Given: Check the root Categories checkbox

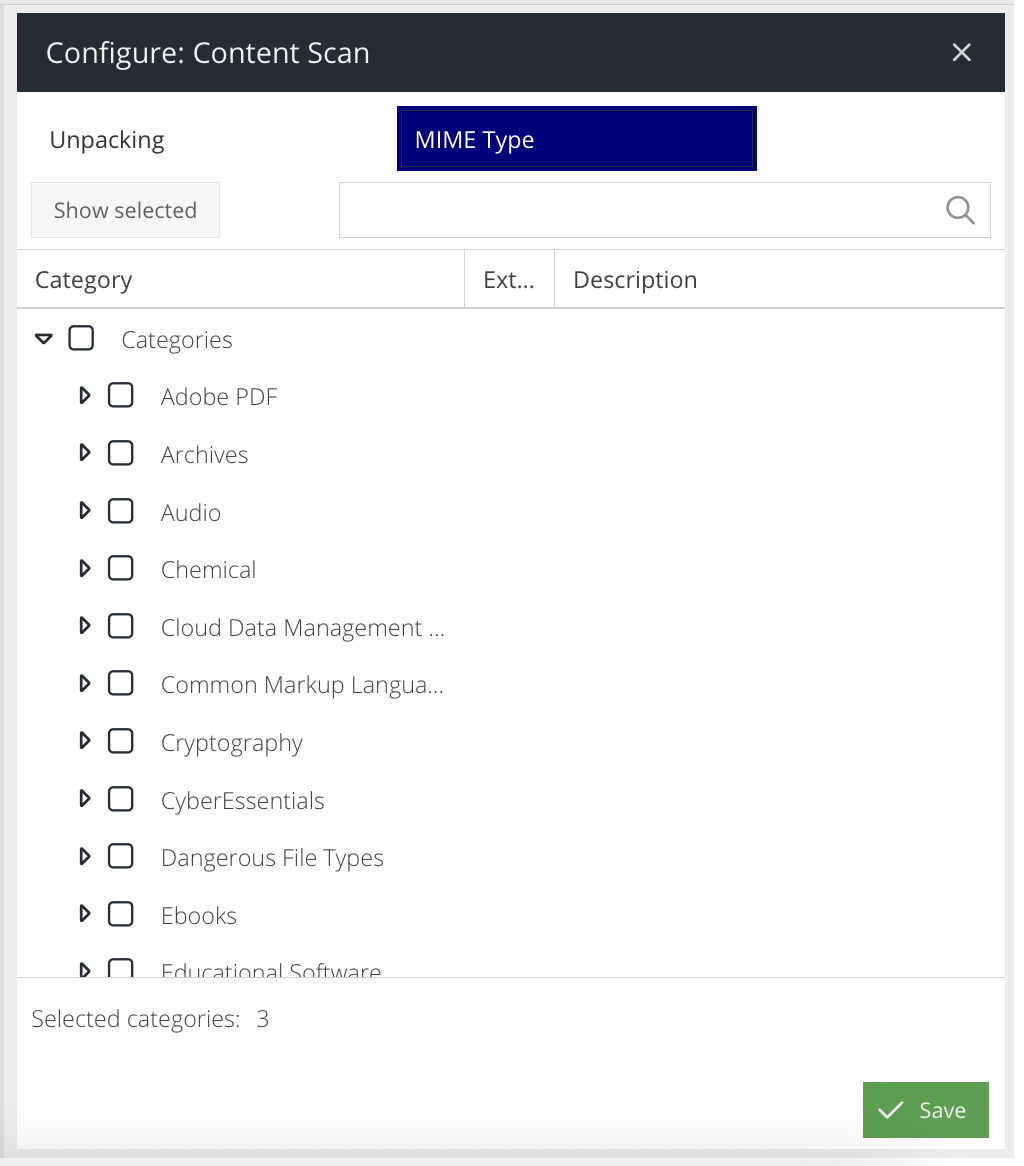Looking at the screenshot, I should coord(81,338).
